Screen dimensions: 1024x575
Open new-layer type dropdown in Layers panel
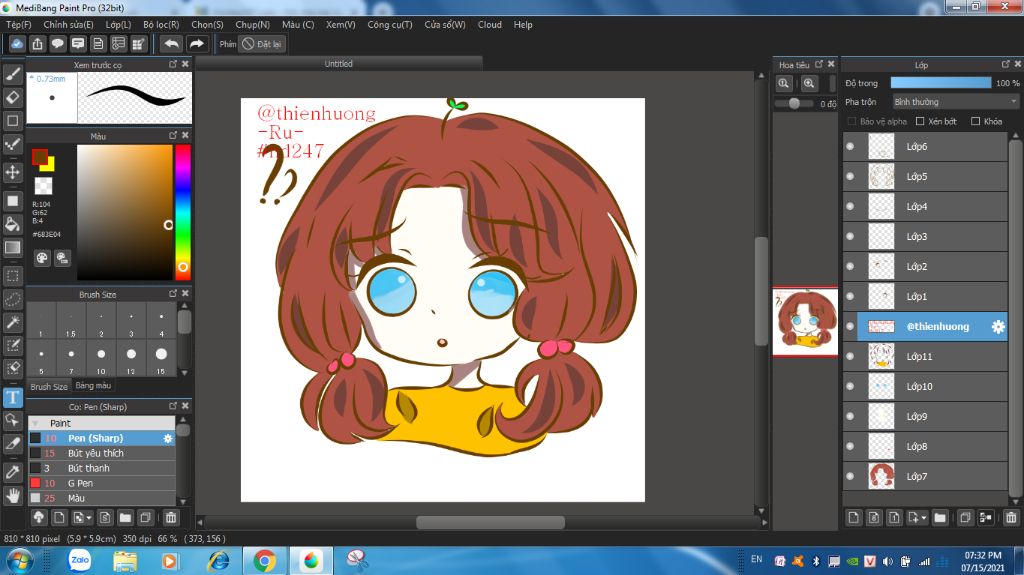pyautogui.click(x=924, y=518)
